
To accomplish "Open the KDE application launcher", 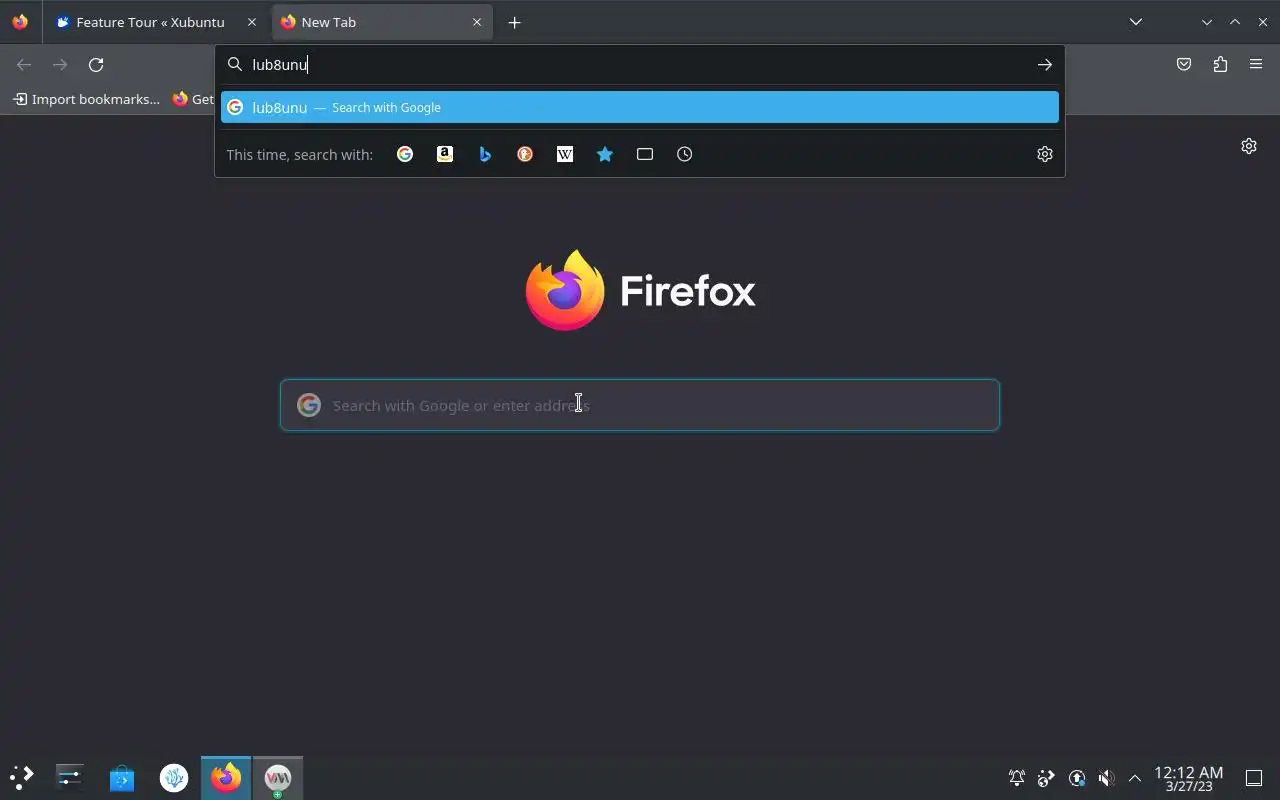I will point(22,777).
